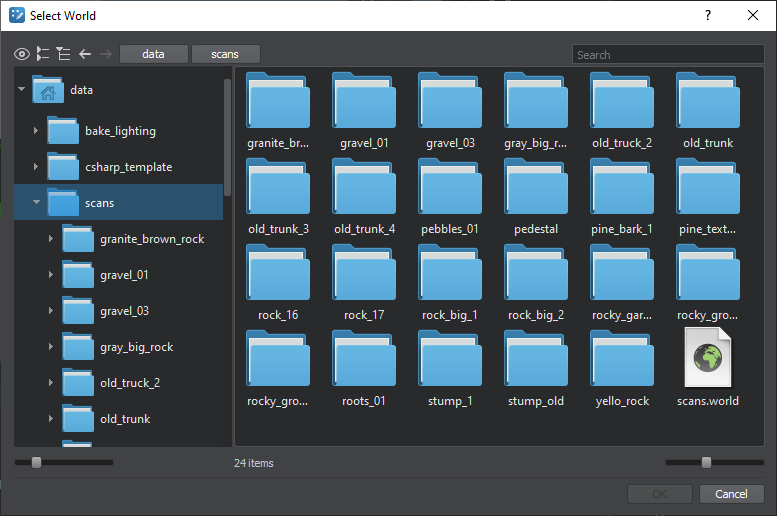Adjust the right icon size slider

click(x=706, y=462)
